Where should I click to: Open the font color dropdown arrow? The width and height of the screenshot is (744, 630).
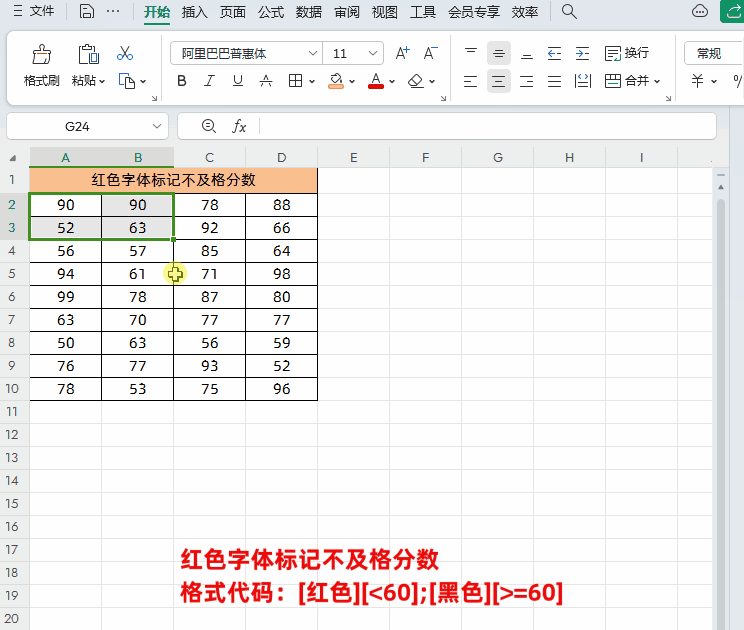(392, 82)
